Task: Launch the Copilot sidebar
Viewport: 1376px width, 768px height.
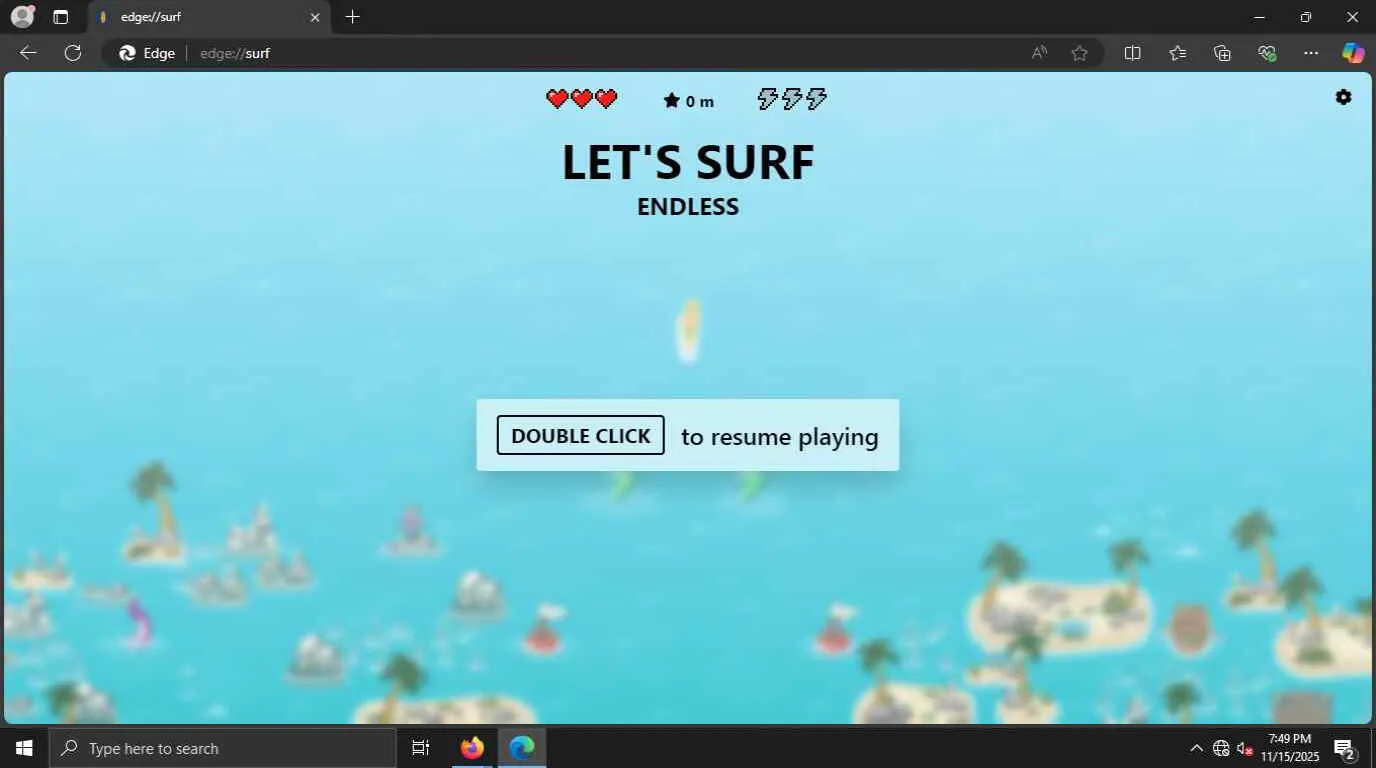Action: pyautogui.click(x=1353, y=53)
